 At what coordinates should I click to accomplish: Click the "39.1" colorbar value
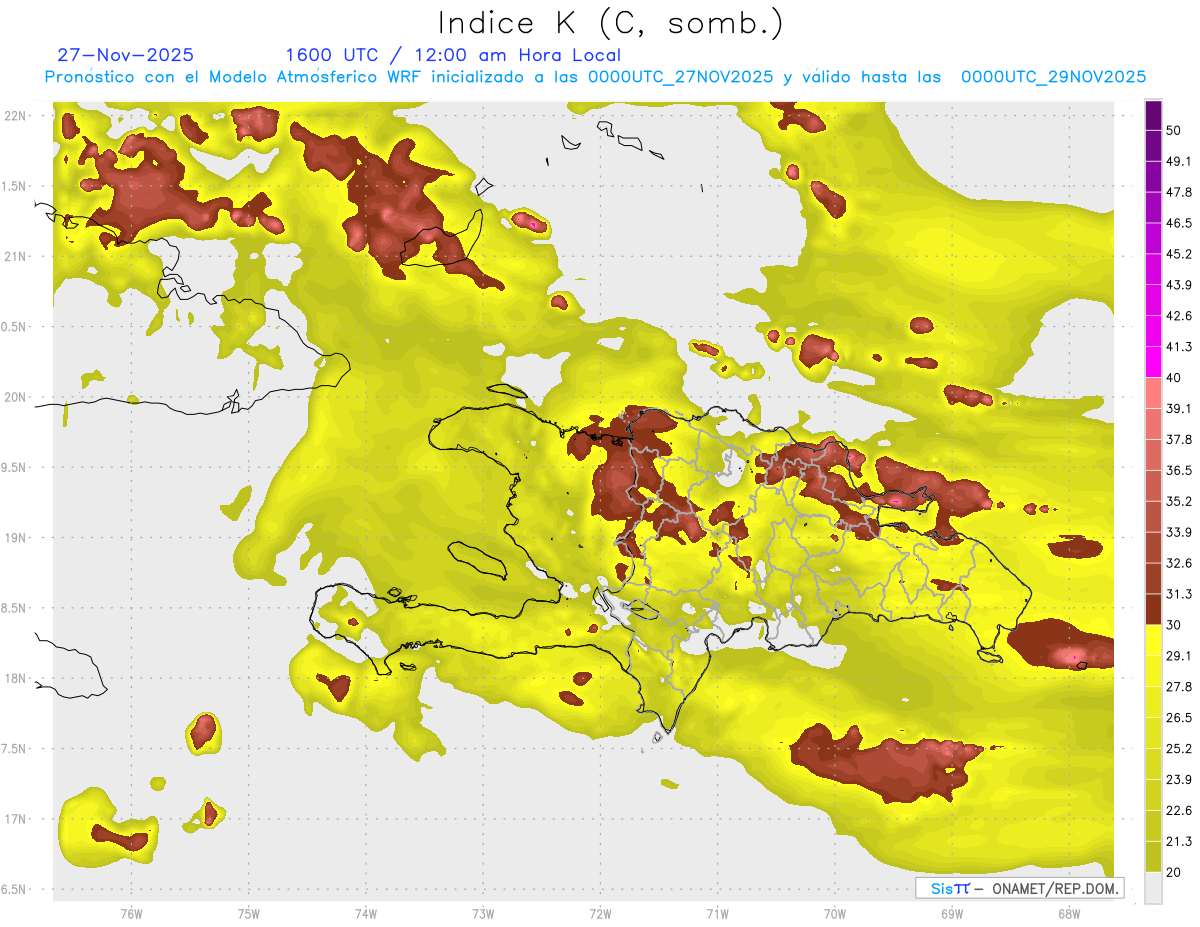click(1179, 408)
